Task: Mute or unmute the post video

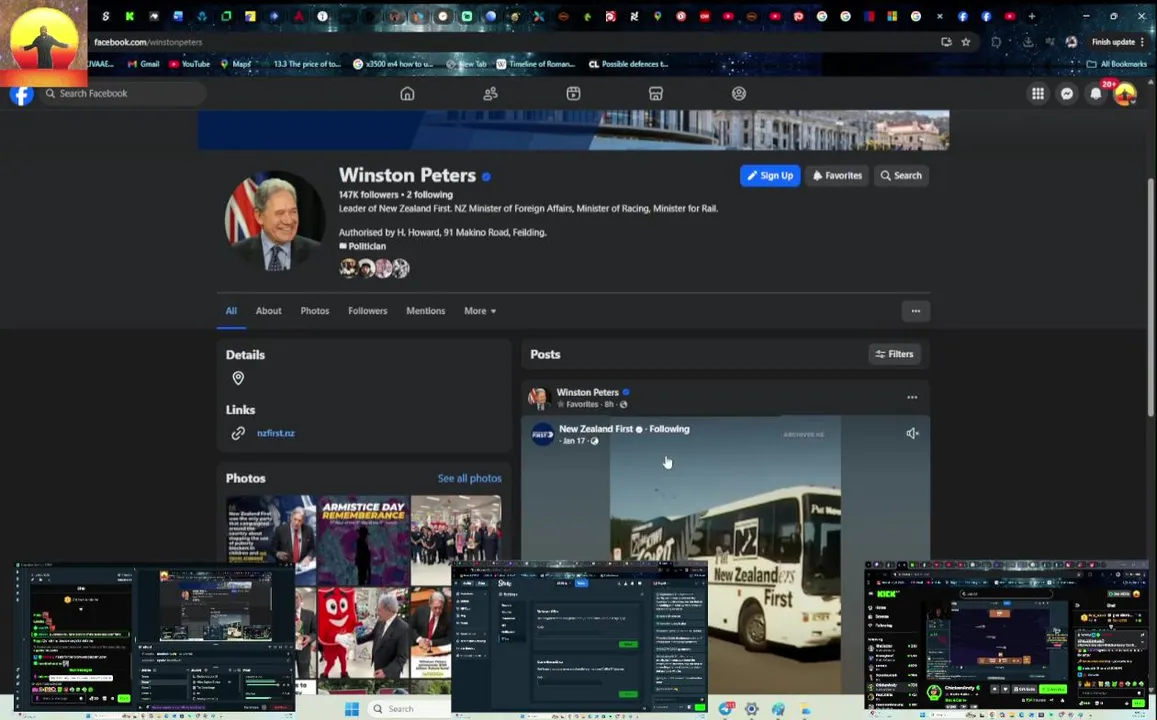Action: point(912,433)
